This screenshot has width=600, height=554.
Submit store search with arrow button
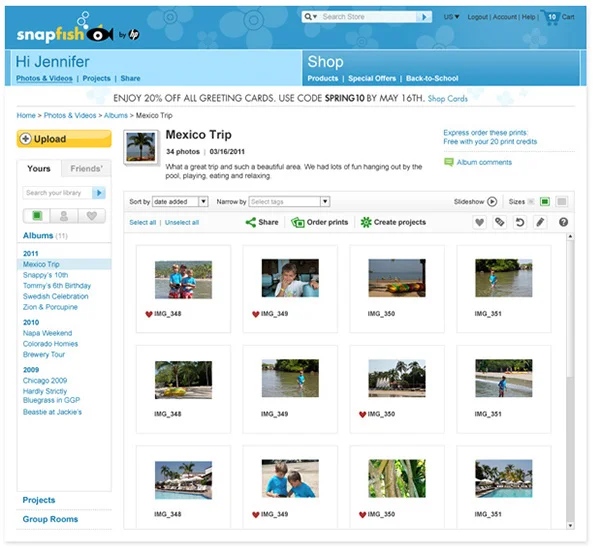click(x=424, y=17)
